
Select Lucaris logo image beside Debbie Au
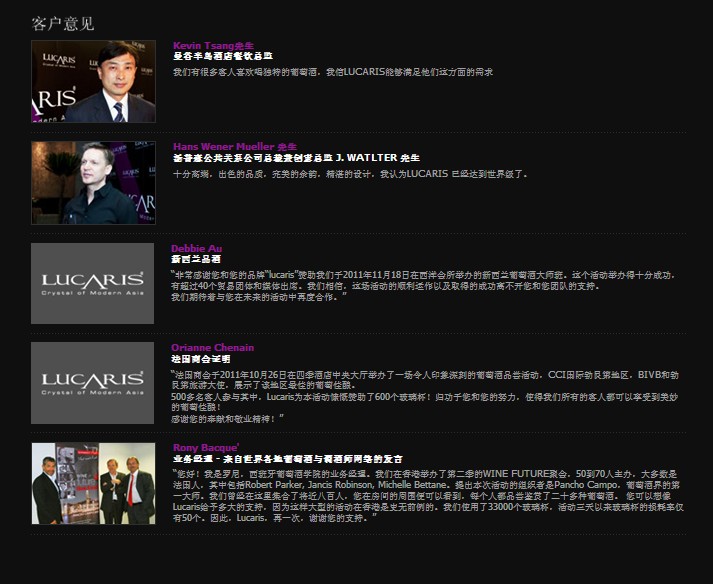[92, 283]
